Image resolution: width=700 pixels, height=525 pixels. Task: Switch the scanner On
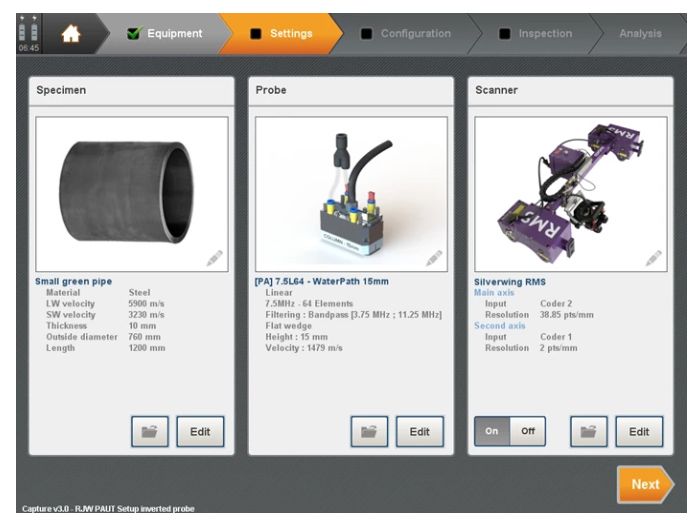(492, 432)
